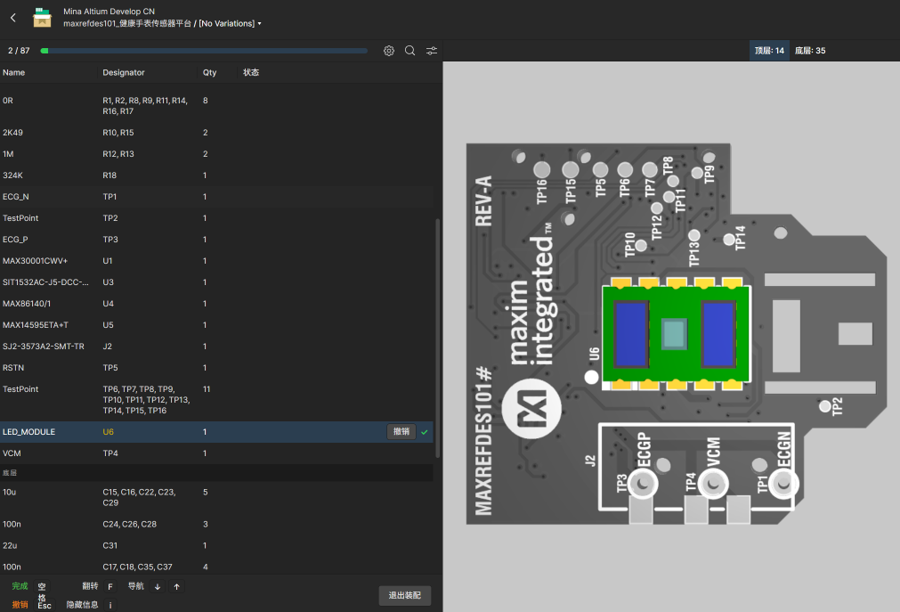Click the Esc undo key hint
The height and width of the screenshot is (612, 900).
point(44,606)
